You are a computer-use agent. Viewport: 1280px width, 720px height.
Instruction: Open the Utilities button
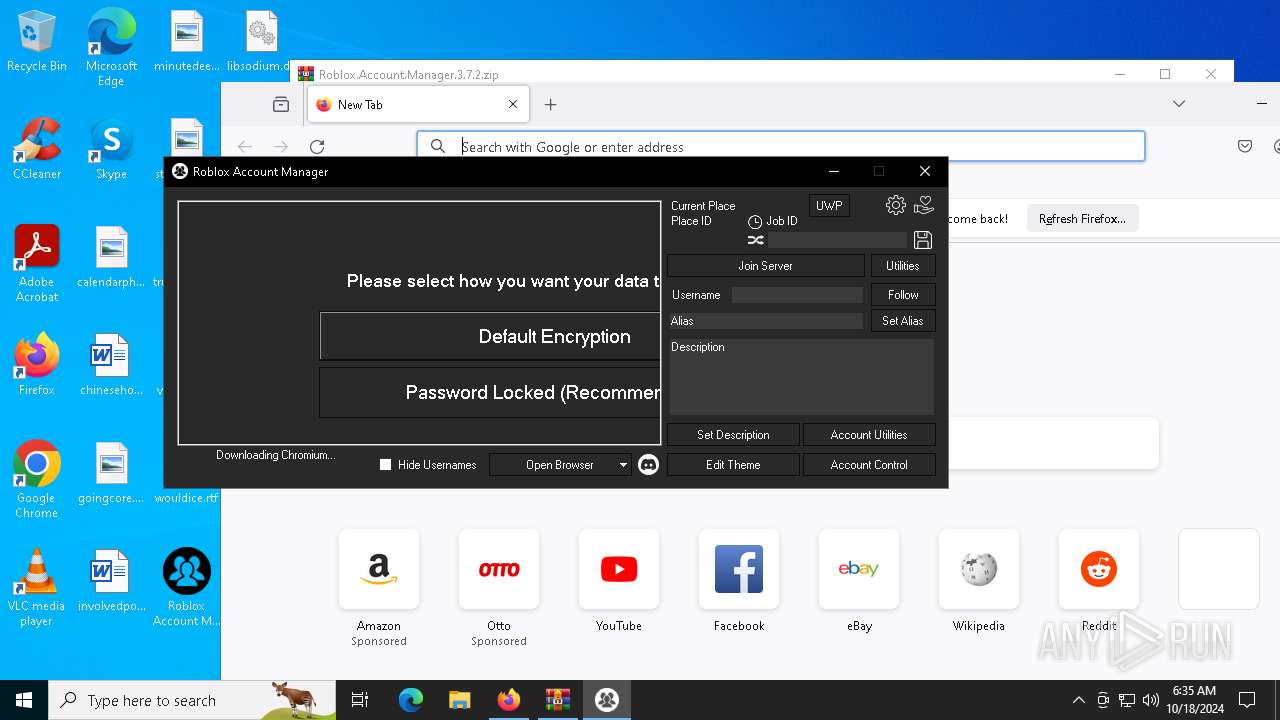click(903, 265)
